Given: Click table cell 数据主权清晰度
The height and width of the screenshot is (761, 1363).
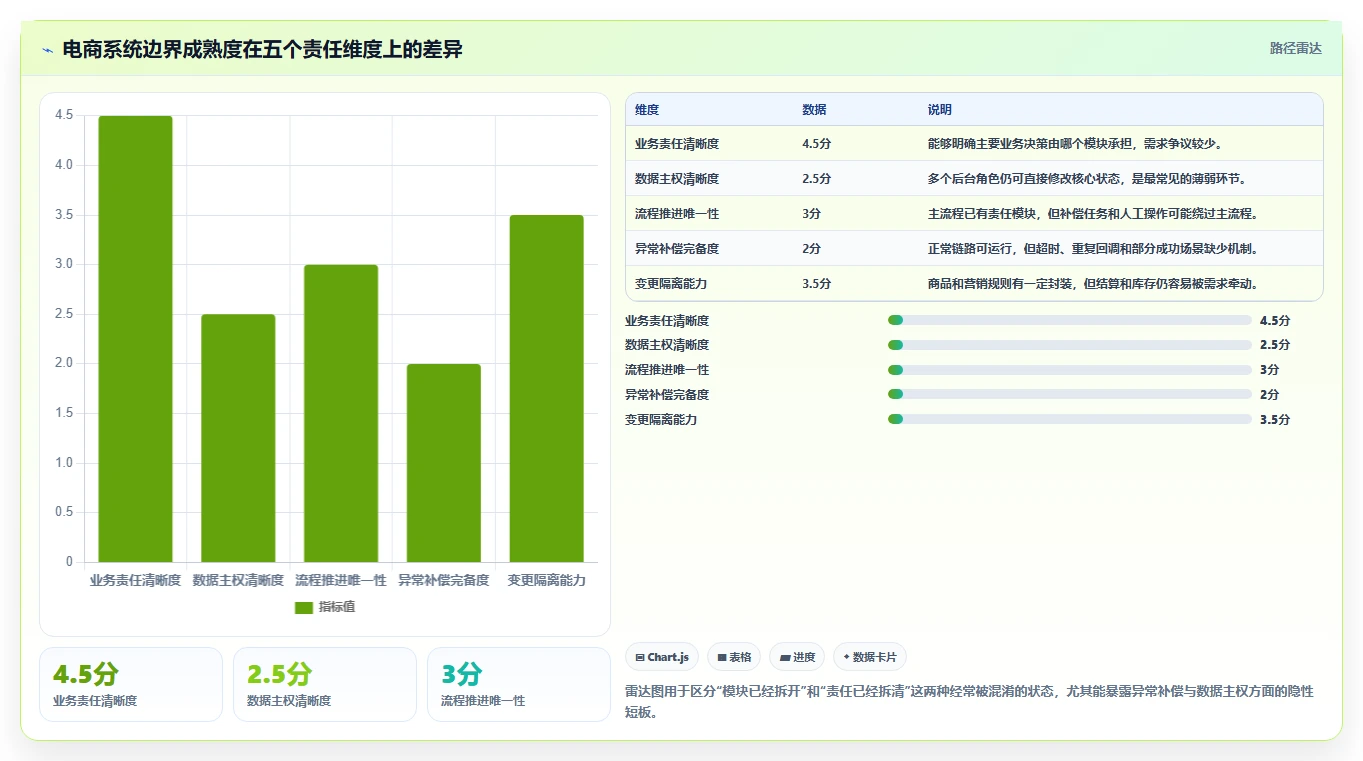Looking at the screenshot, I should (x=677, y=179).
